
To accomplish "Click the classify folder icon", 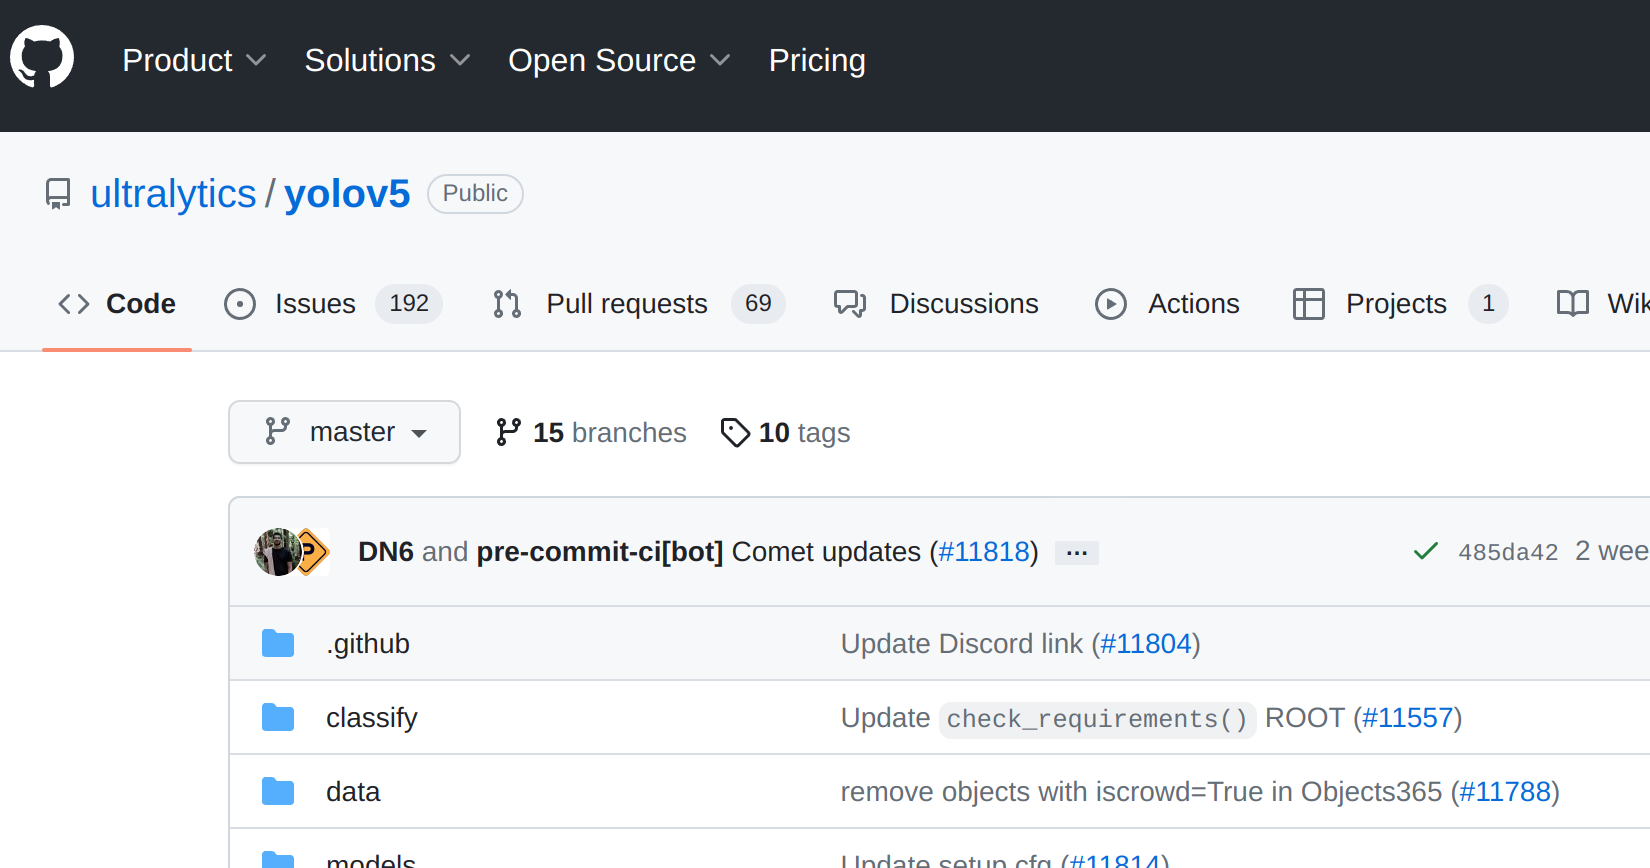I will click(278, 718).
